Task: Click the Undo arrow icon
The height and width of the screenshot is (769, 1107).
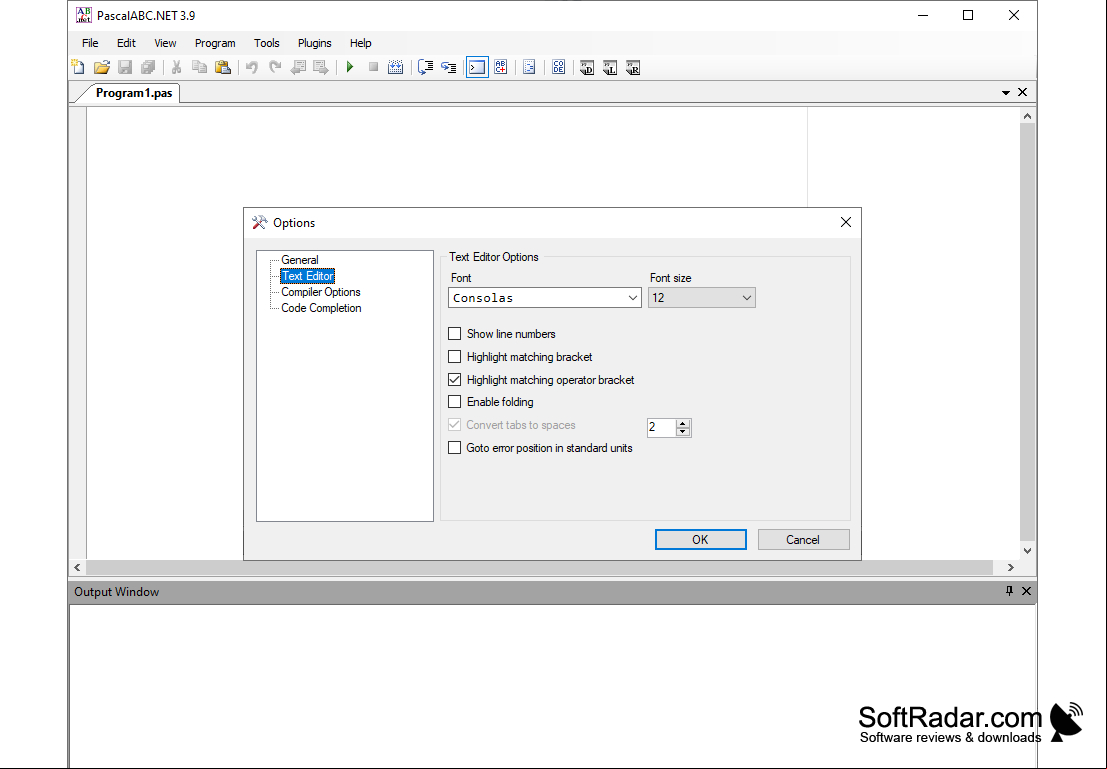Action: click(x=252, y=67)
